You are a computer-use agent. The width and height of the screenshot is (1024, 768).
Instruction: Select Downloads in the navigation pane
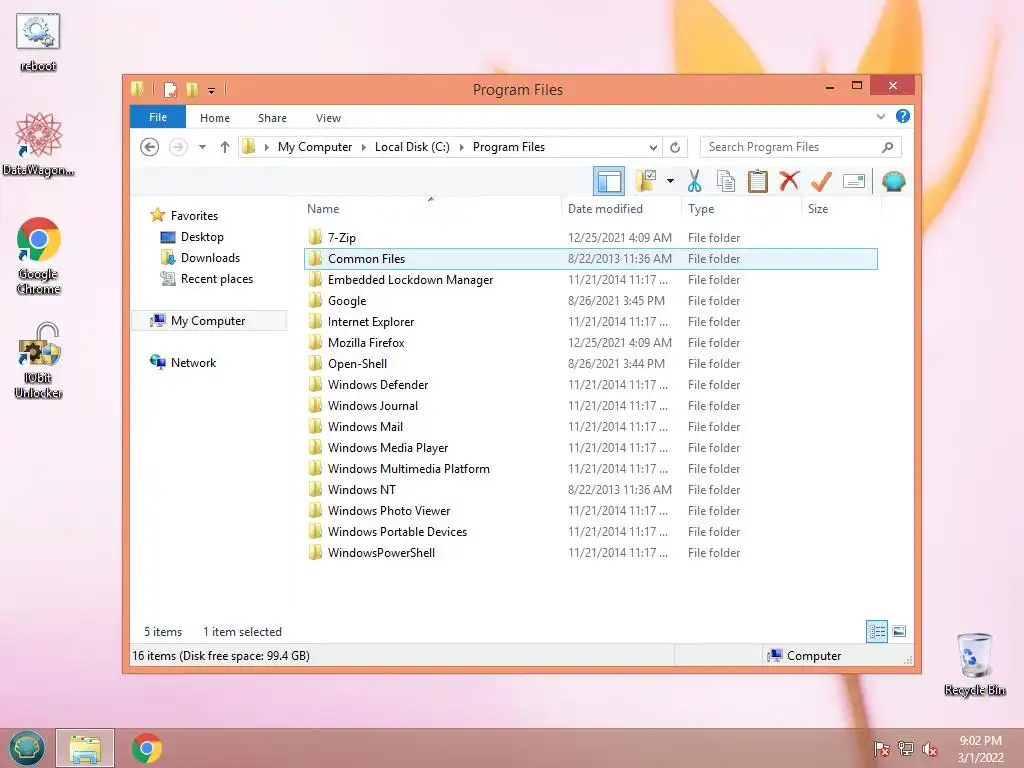tap(210, 257)
